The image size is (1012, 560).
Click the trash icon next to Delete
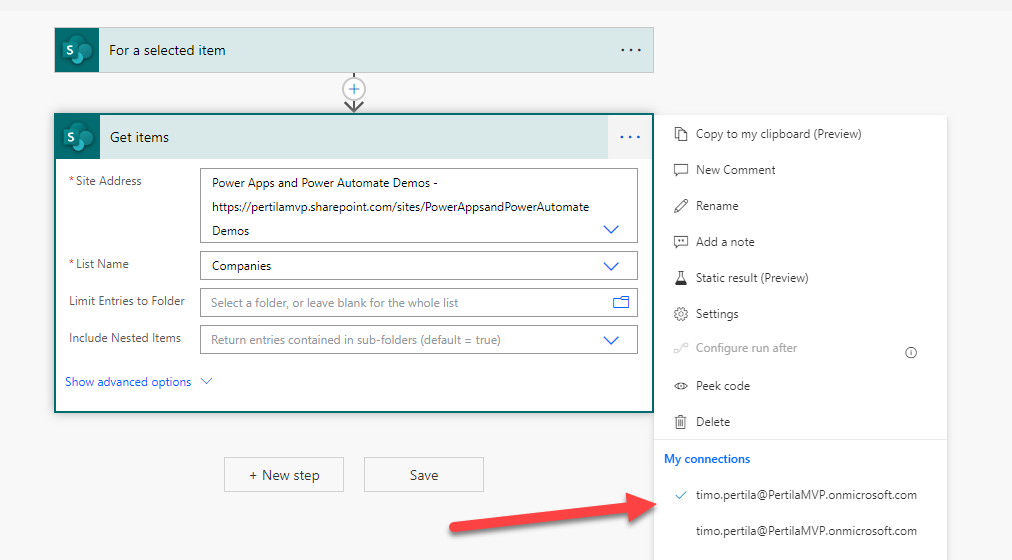point(681,422)
